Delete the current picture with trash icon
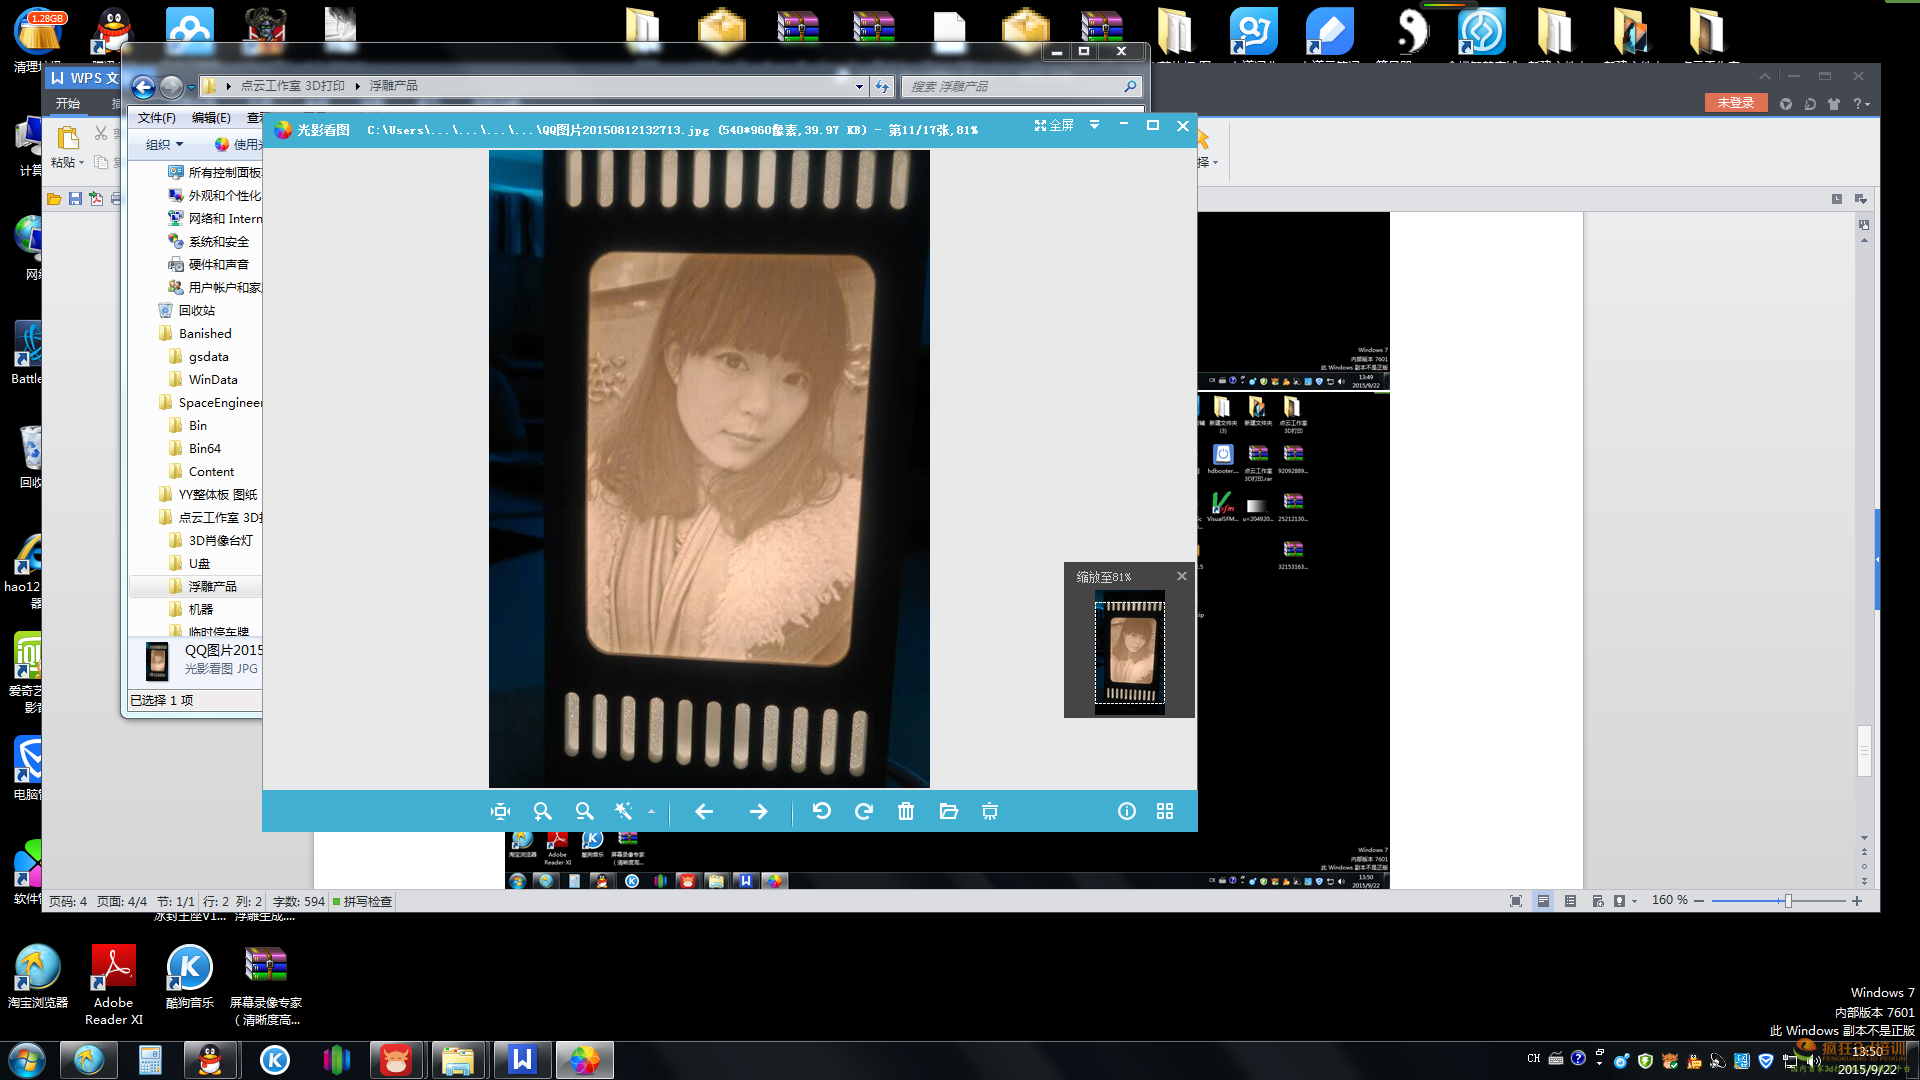 tap(906, 812)
